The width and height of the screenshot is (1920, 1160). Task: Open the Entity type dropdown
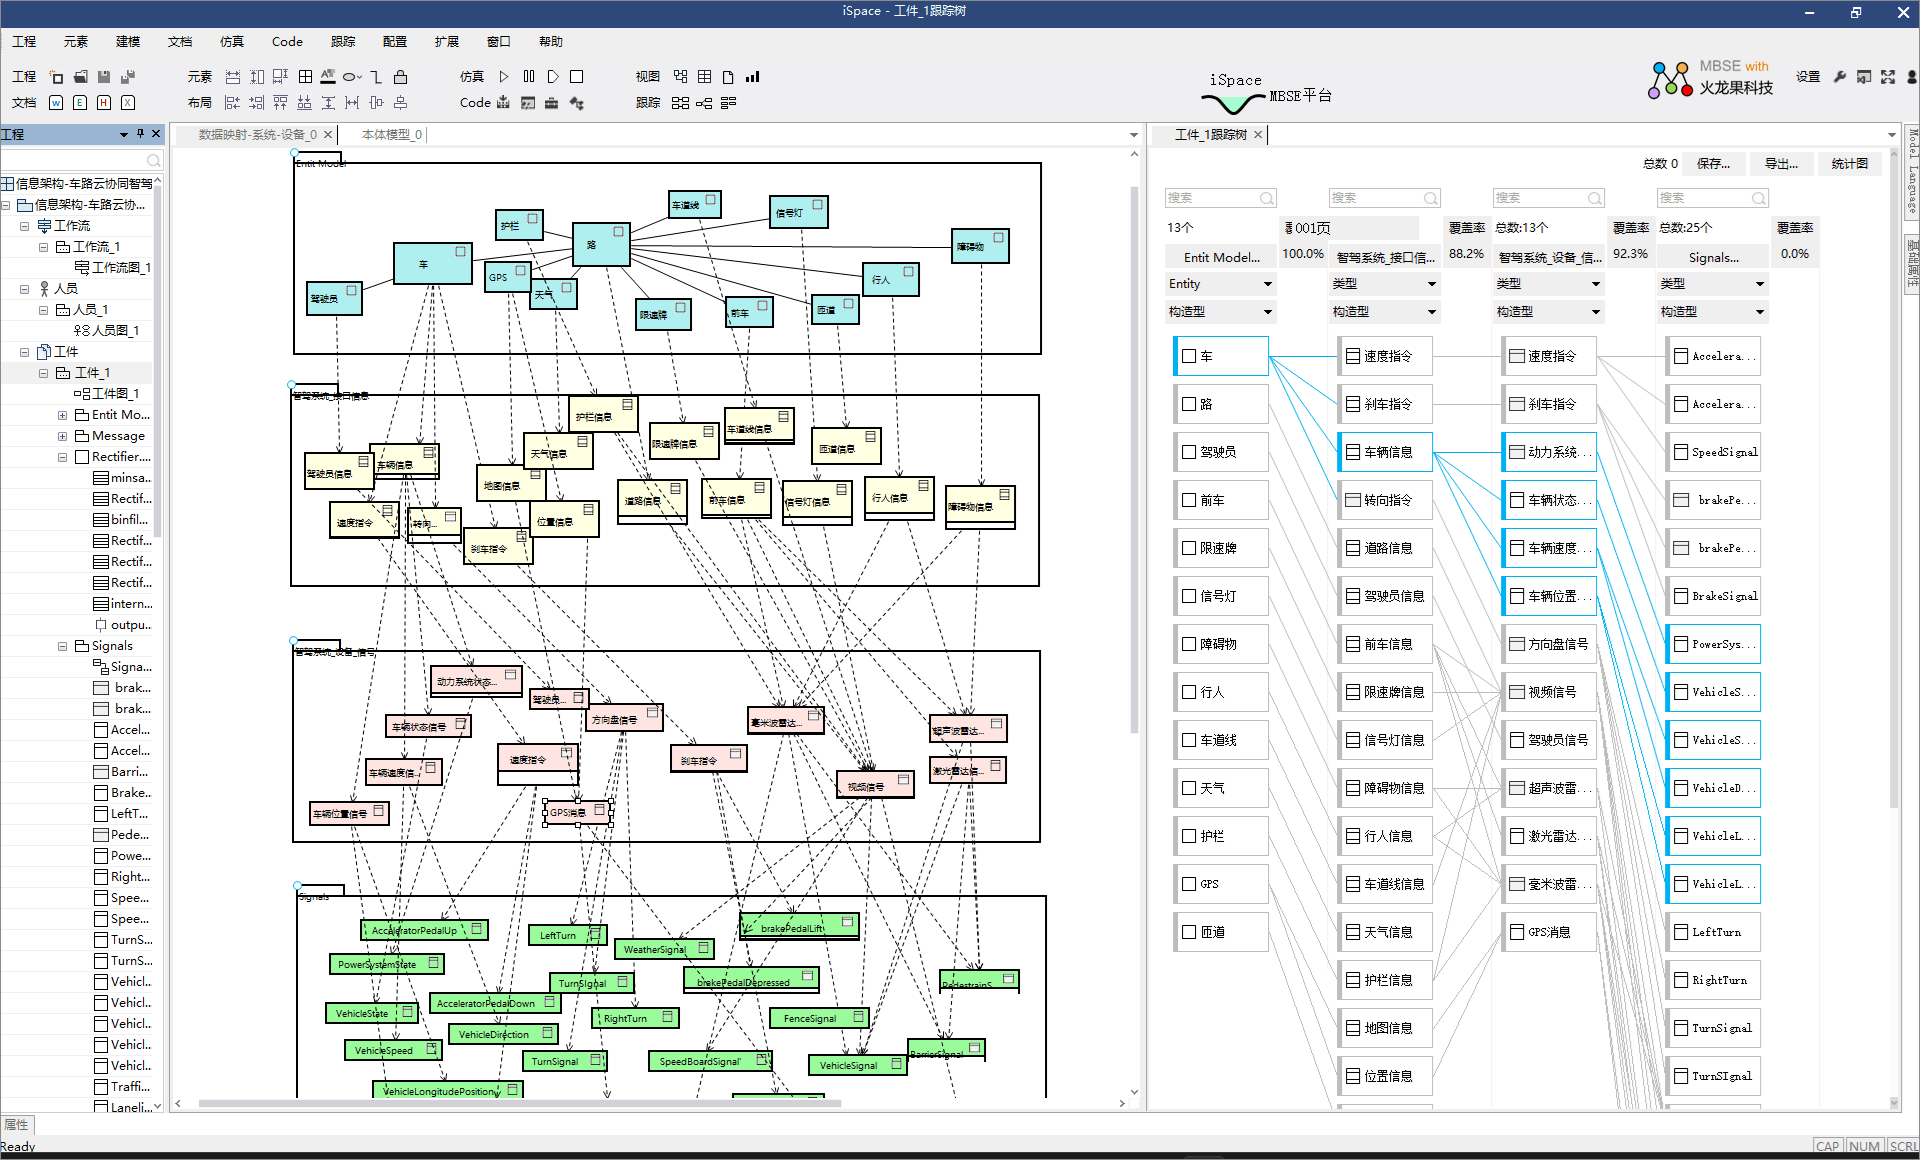pos(1220,284)
